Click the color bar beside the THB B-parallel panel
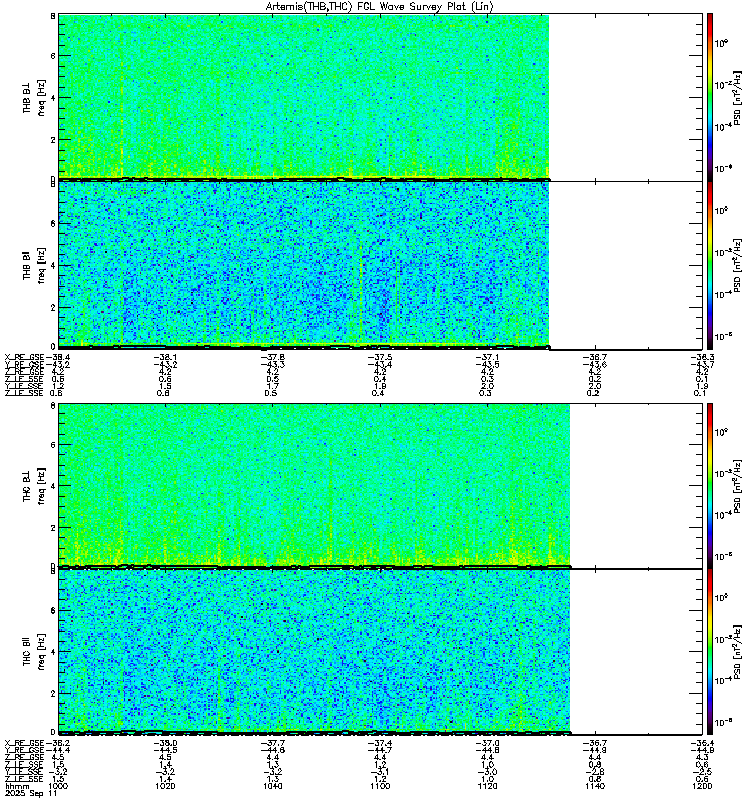Screen dimensions: 750x800 pyautogui.click(x=710, y=265)
